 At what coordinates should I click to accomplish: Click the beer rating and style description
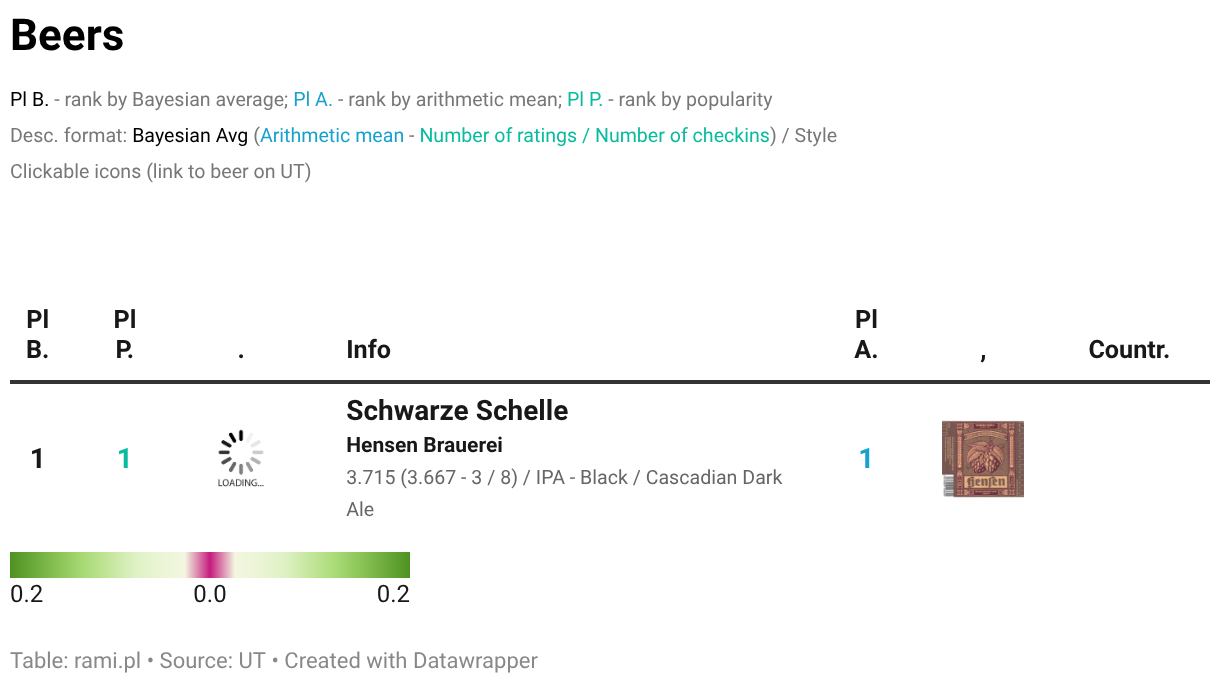(564, 493)
